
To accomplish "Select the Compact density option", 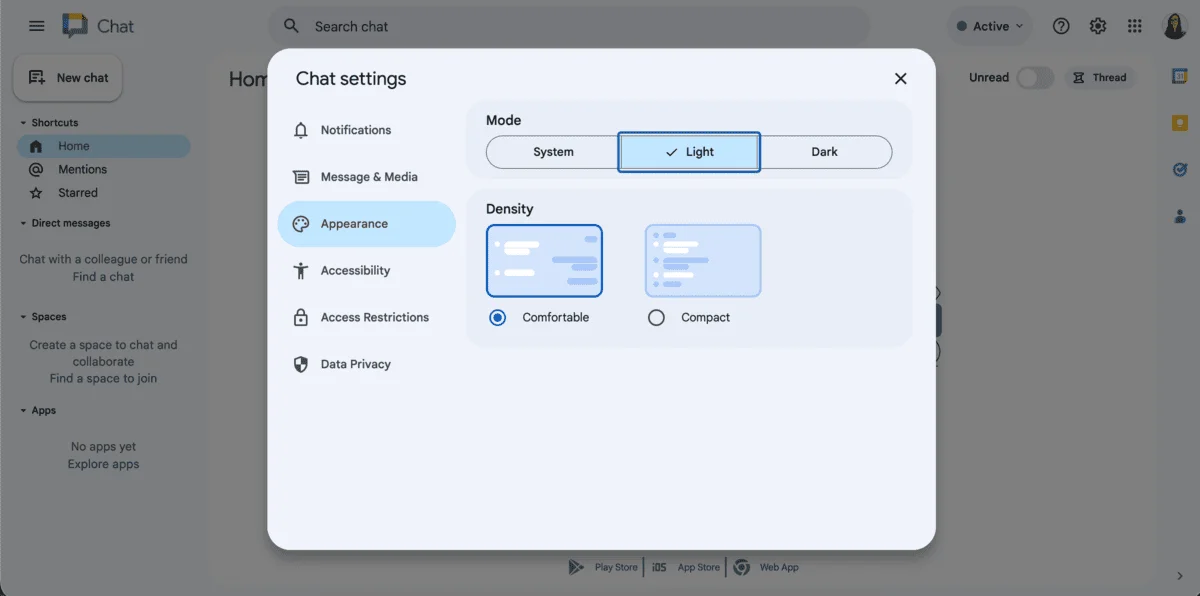I will point(656,317).
